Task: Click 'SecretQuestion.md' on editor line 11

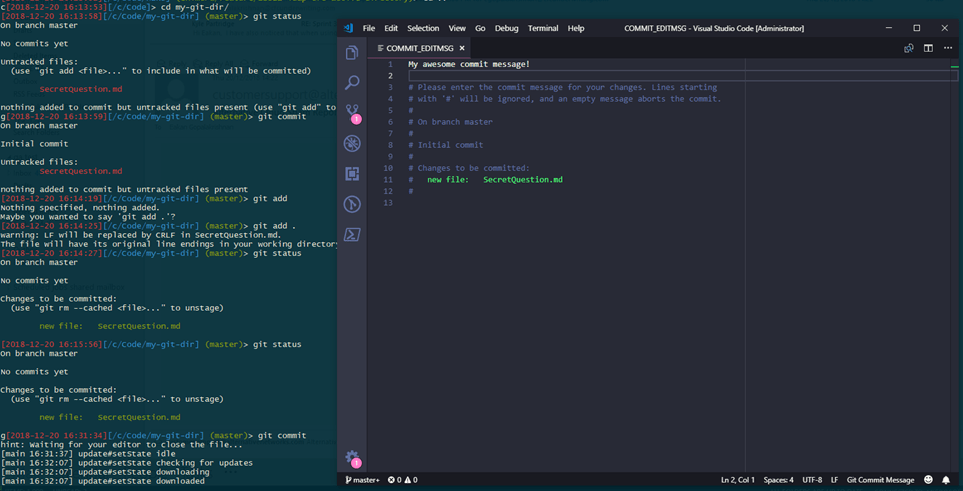Action: (x=523, y=180)
